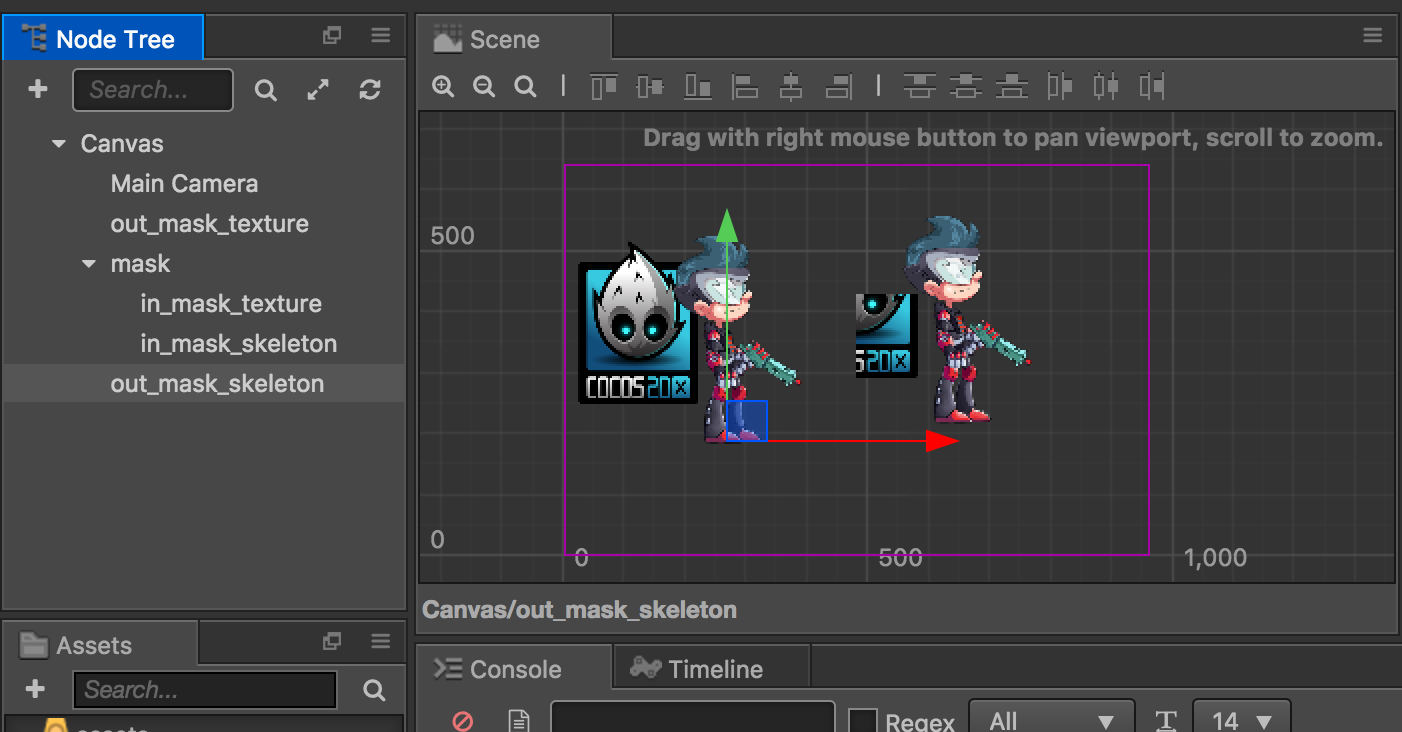1402x732 pixels.
Task: Select the masked partial Cocos logo in Scene
Action: coord(886,336)
